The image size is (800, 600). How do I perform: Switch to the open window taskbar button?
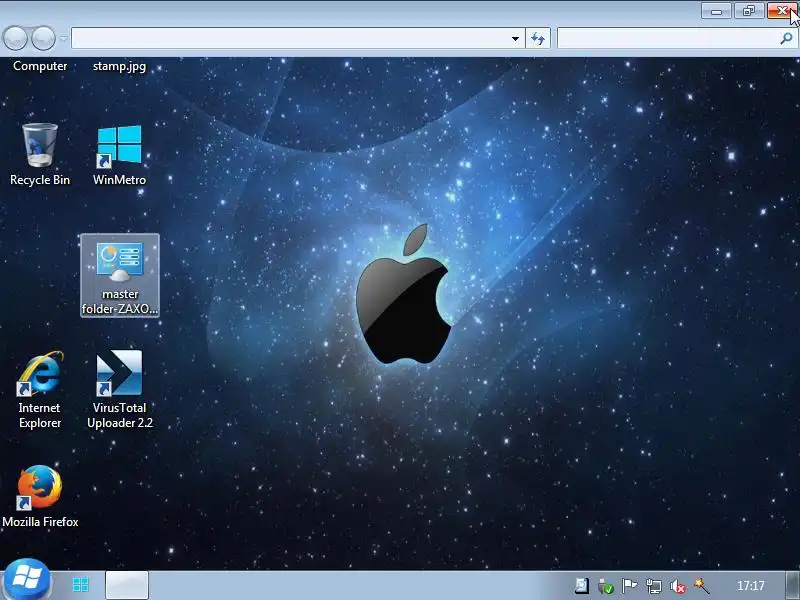tap(127, 585)
